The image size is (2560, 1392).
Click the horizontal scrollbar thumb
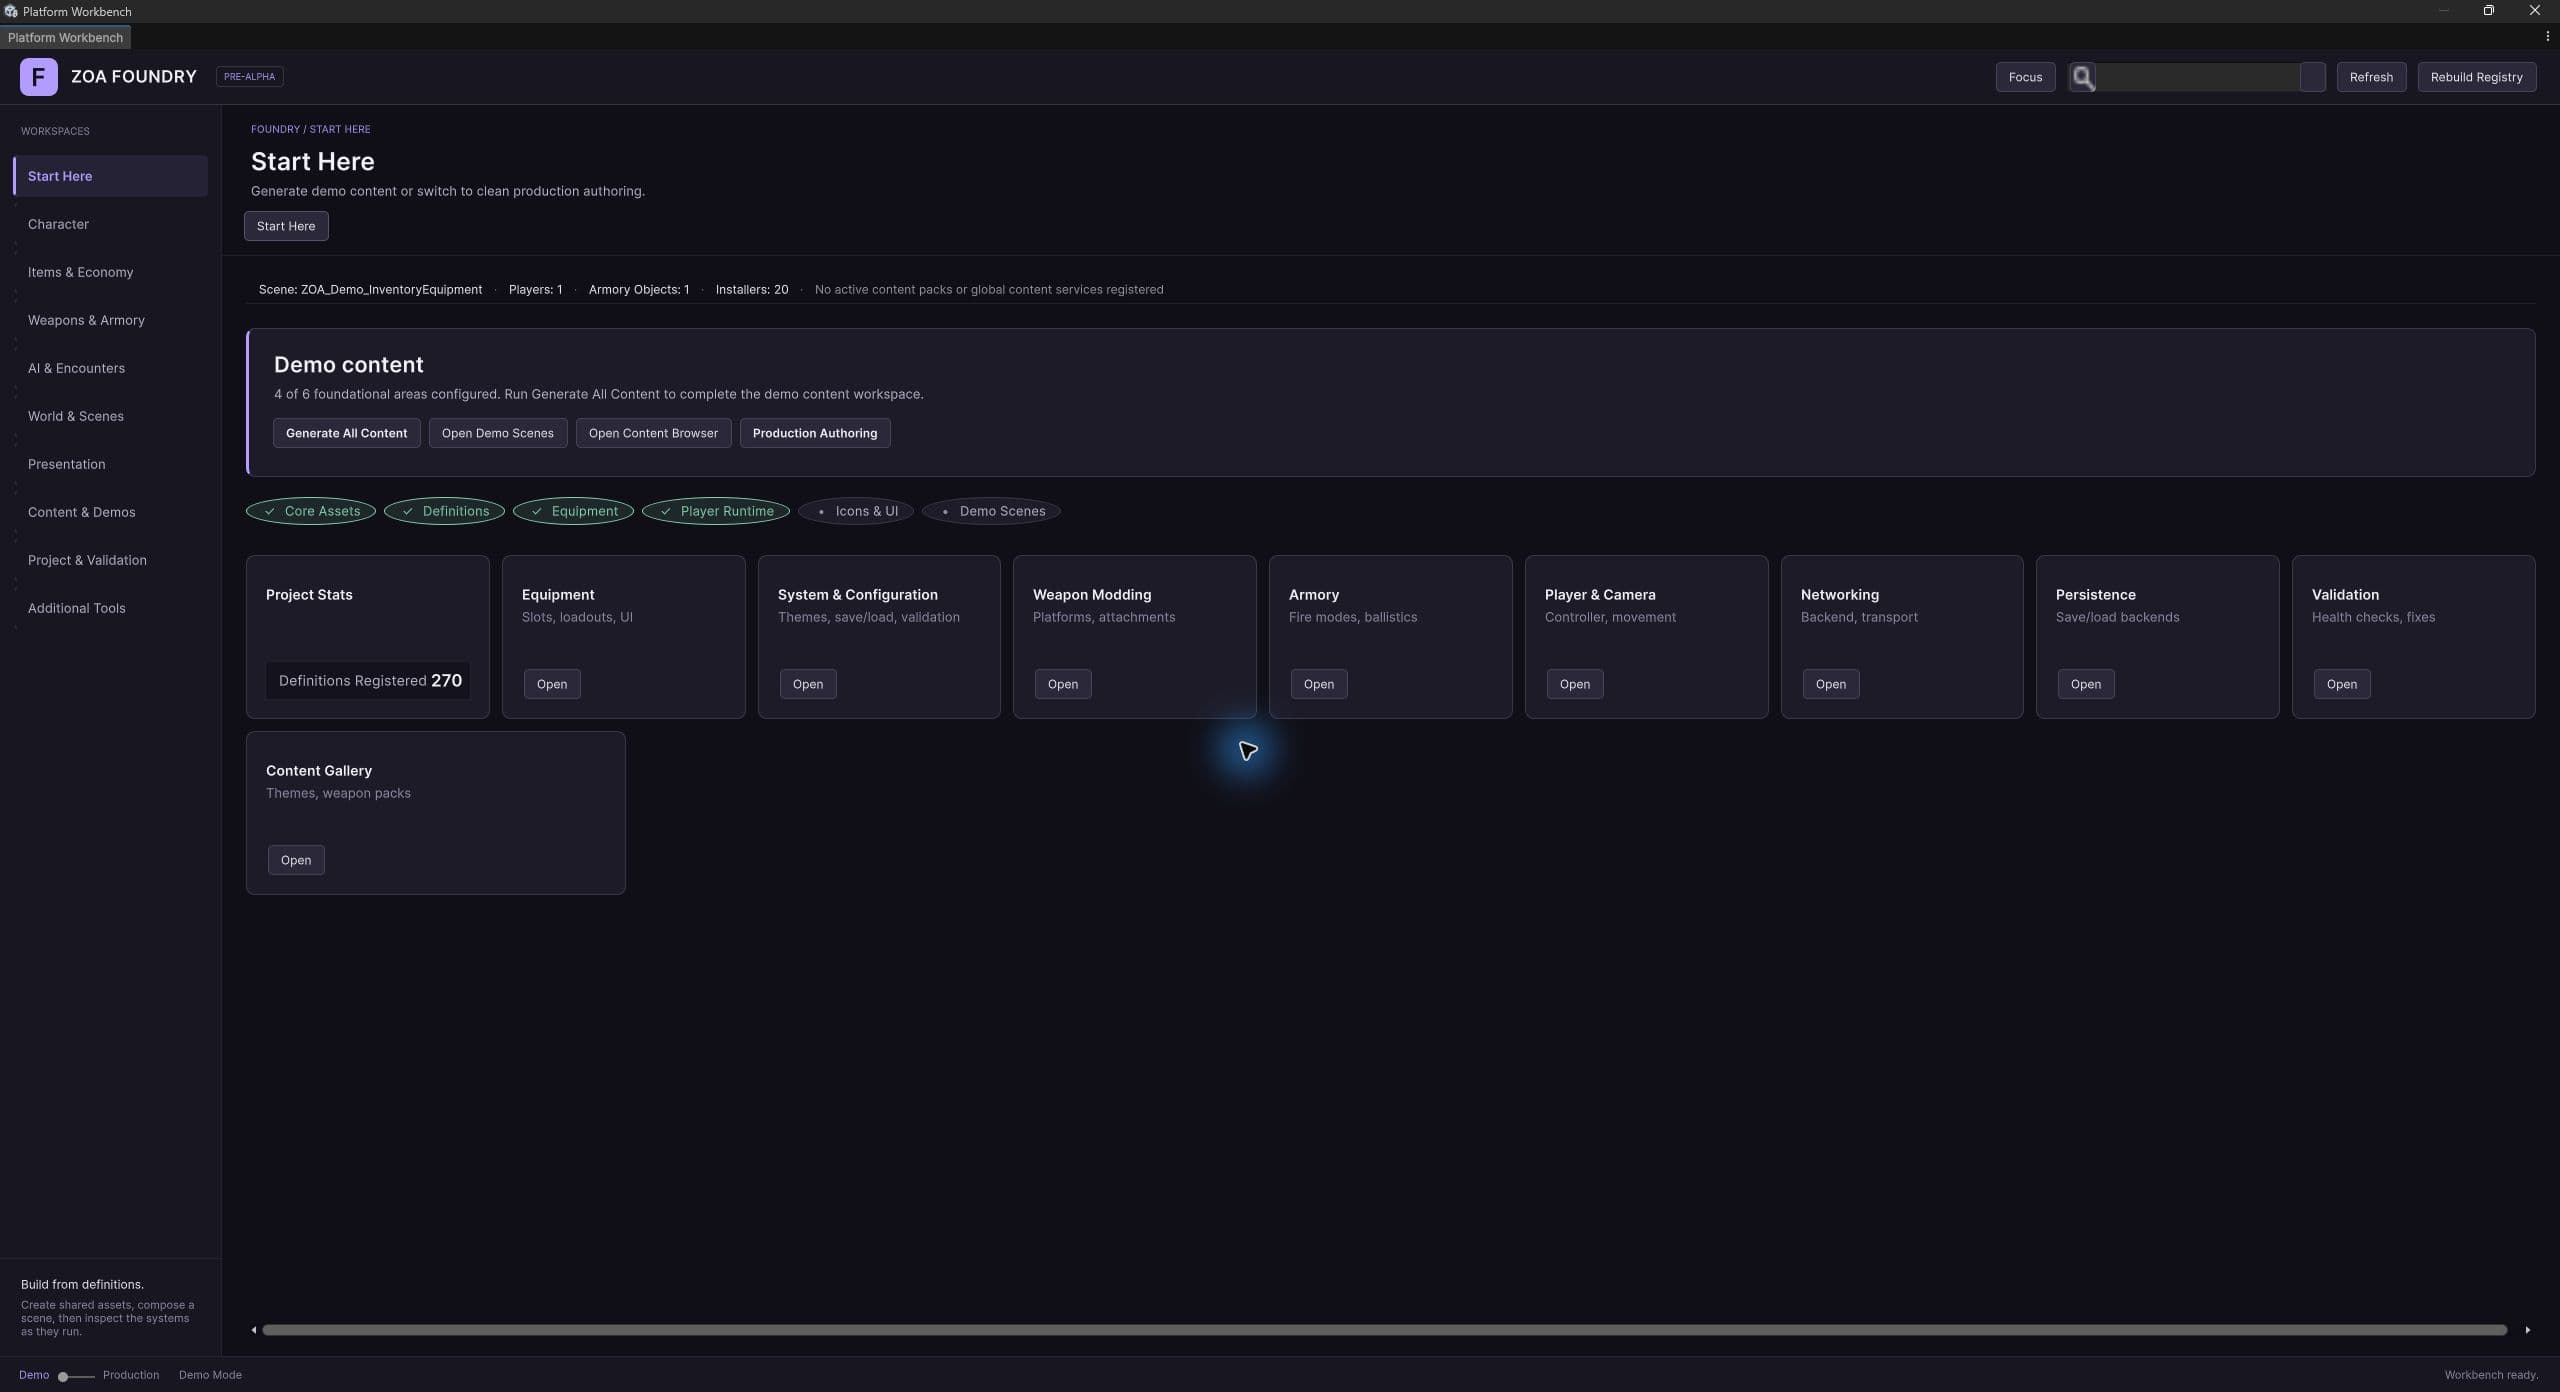[1384, 1330]
